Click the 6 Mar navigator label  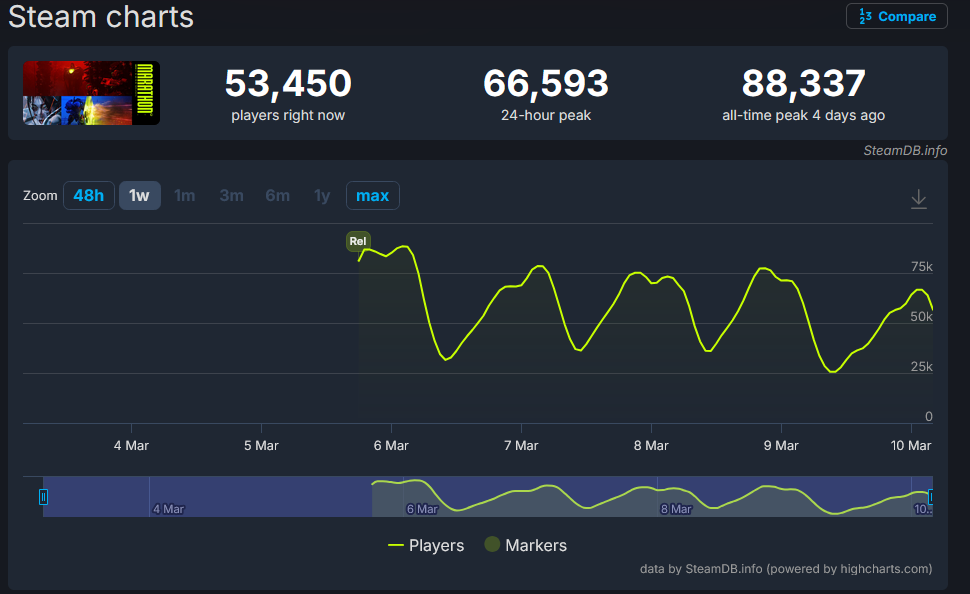422,509
